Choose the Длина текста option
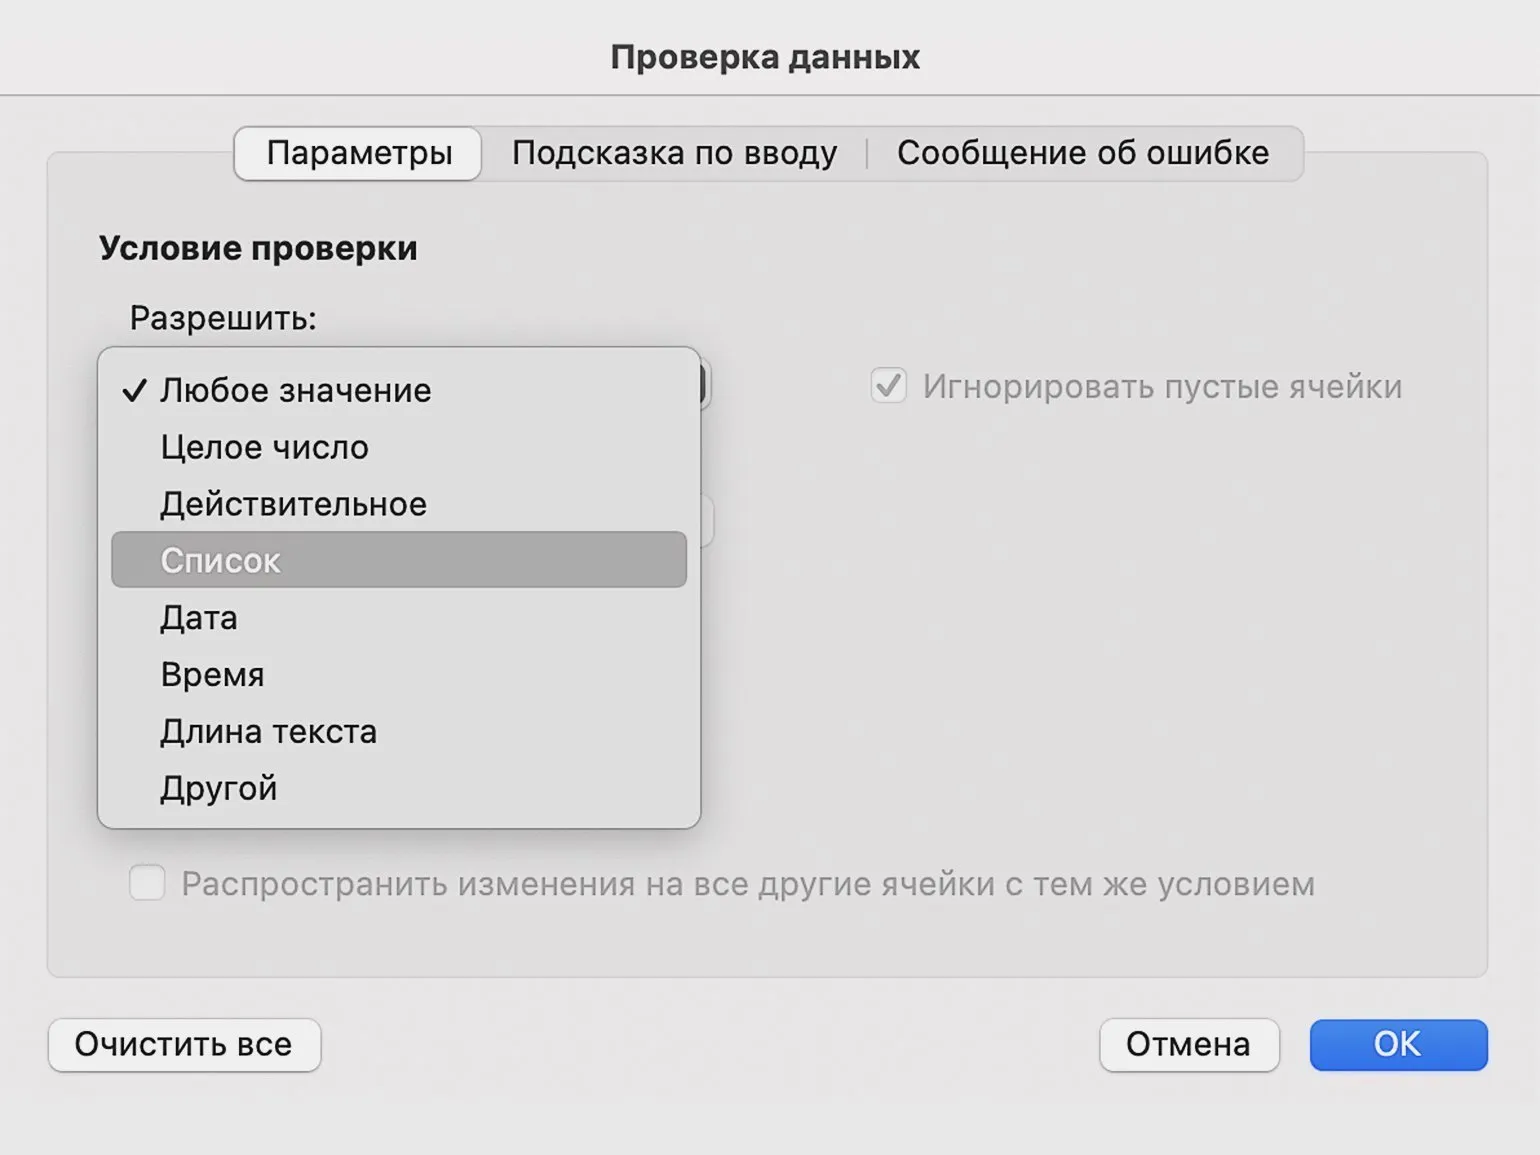The width and height of the screenshot is (1540, 1155). coord(268,732)
